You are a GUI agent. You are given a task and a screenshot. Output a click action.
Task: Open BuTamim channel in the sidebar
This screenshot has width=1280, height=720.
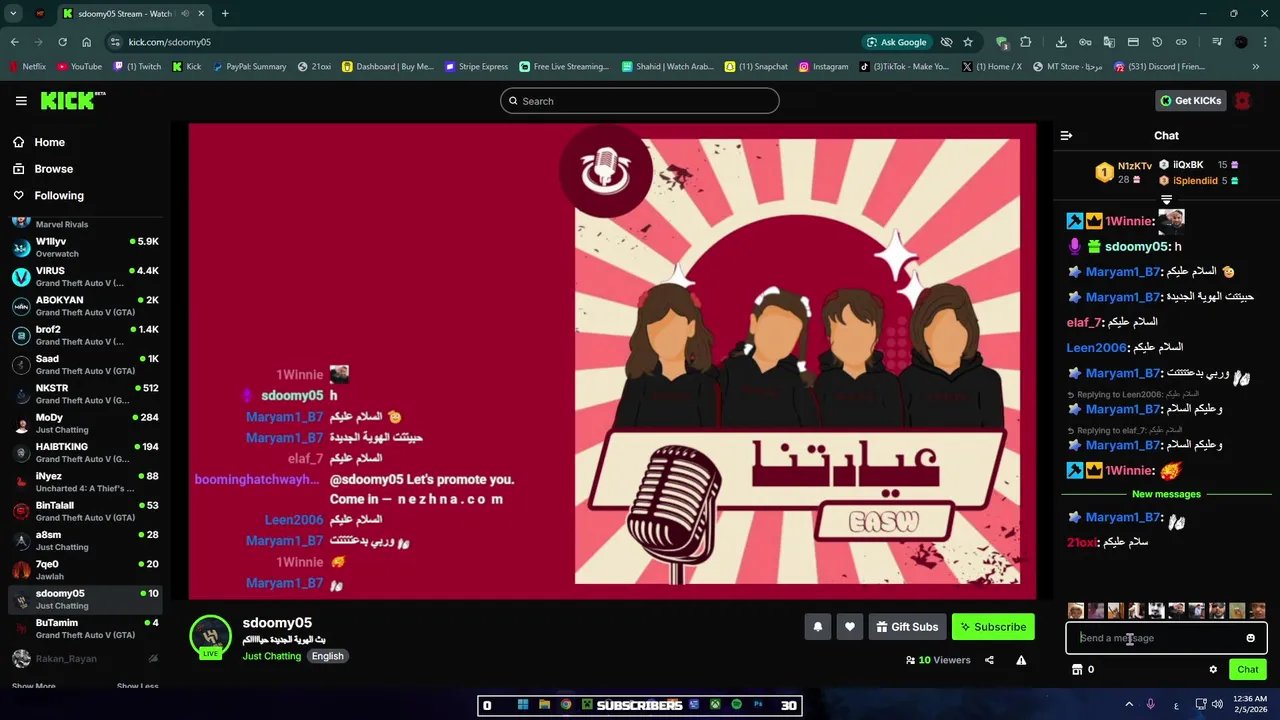85,628
